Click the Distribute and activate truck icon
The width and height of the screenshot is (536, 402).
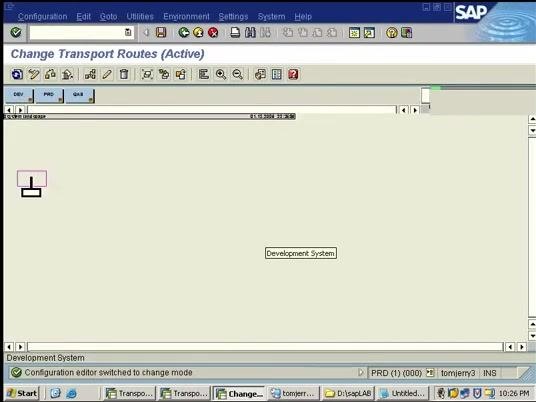67,74
